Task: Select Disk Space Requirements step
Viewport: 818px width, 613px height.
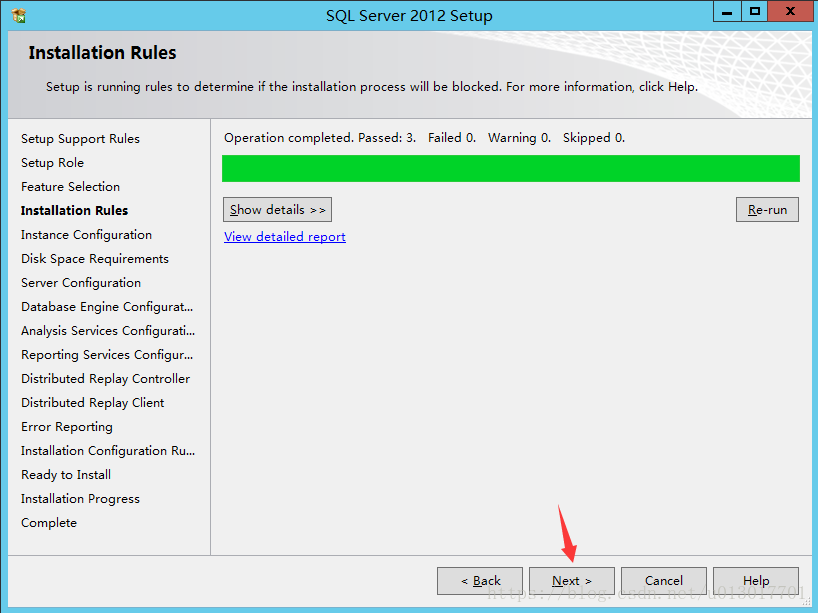Action: click(x=95, y=259)
